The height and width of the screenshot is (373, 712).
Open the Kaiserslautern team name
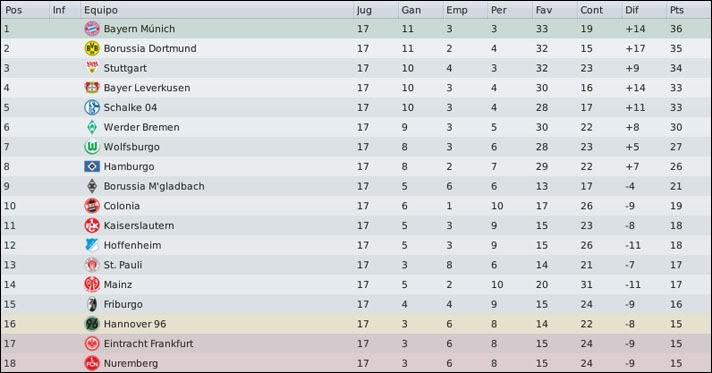139,226
